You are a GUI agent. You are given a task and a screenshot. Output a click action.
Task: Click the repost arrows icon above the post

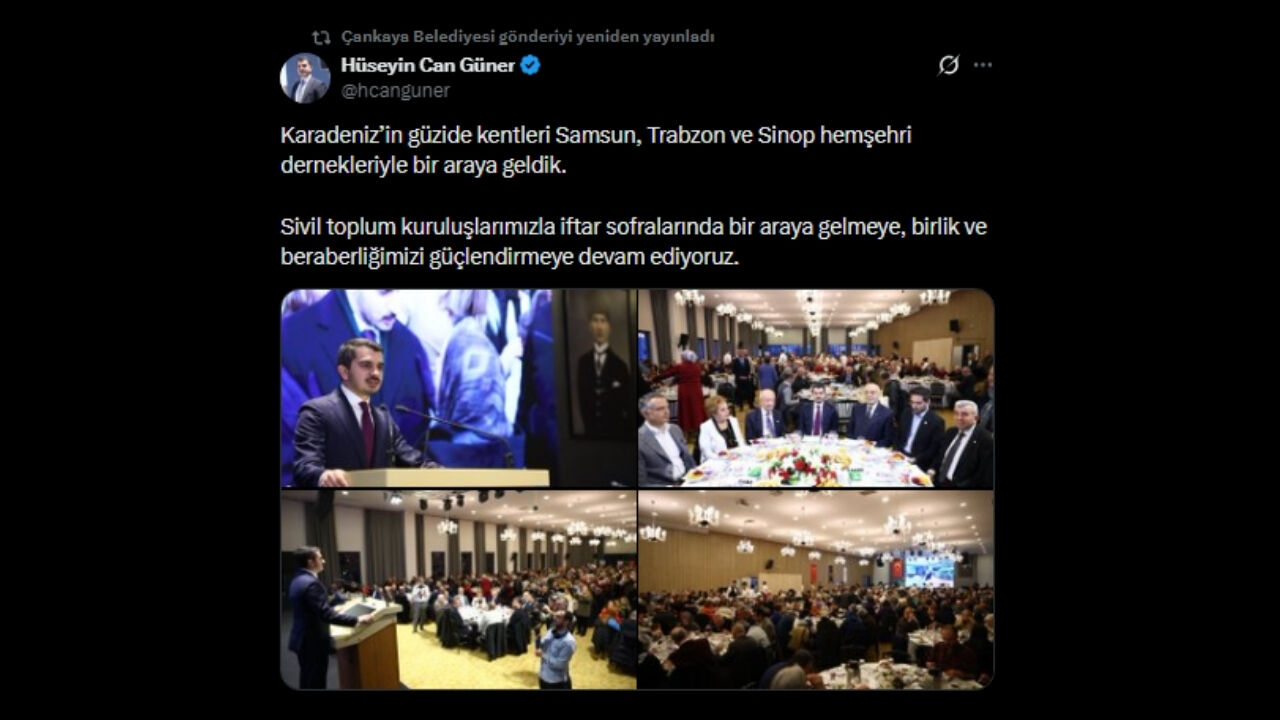click(x=321, y=37)
